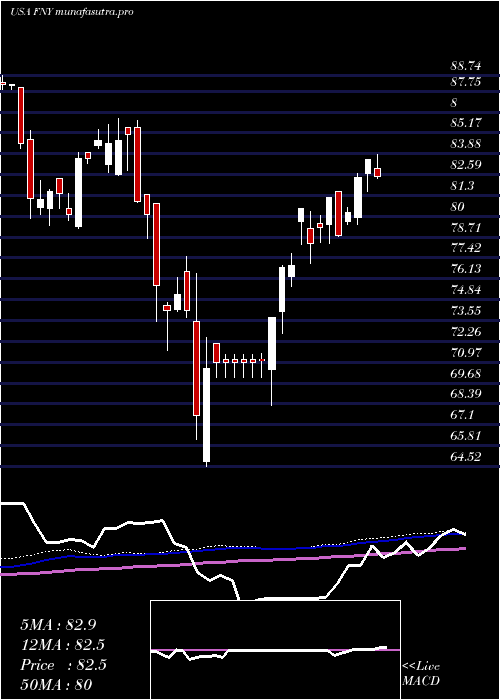500x700 pixels.
Task: Click the '5MA : 82.9' readout
Action: coord(58,625)
